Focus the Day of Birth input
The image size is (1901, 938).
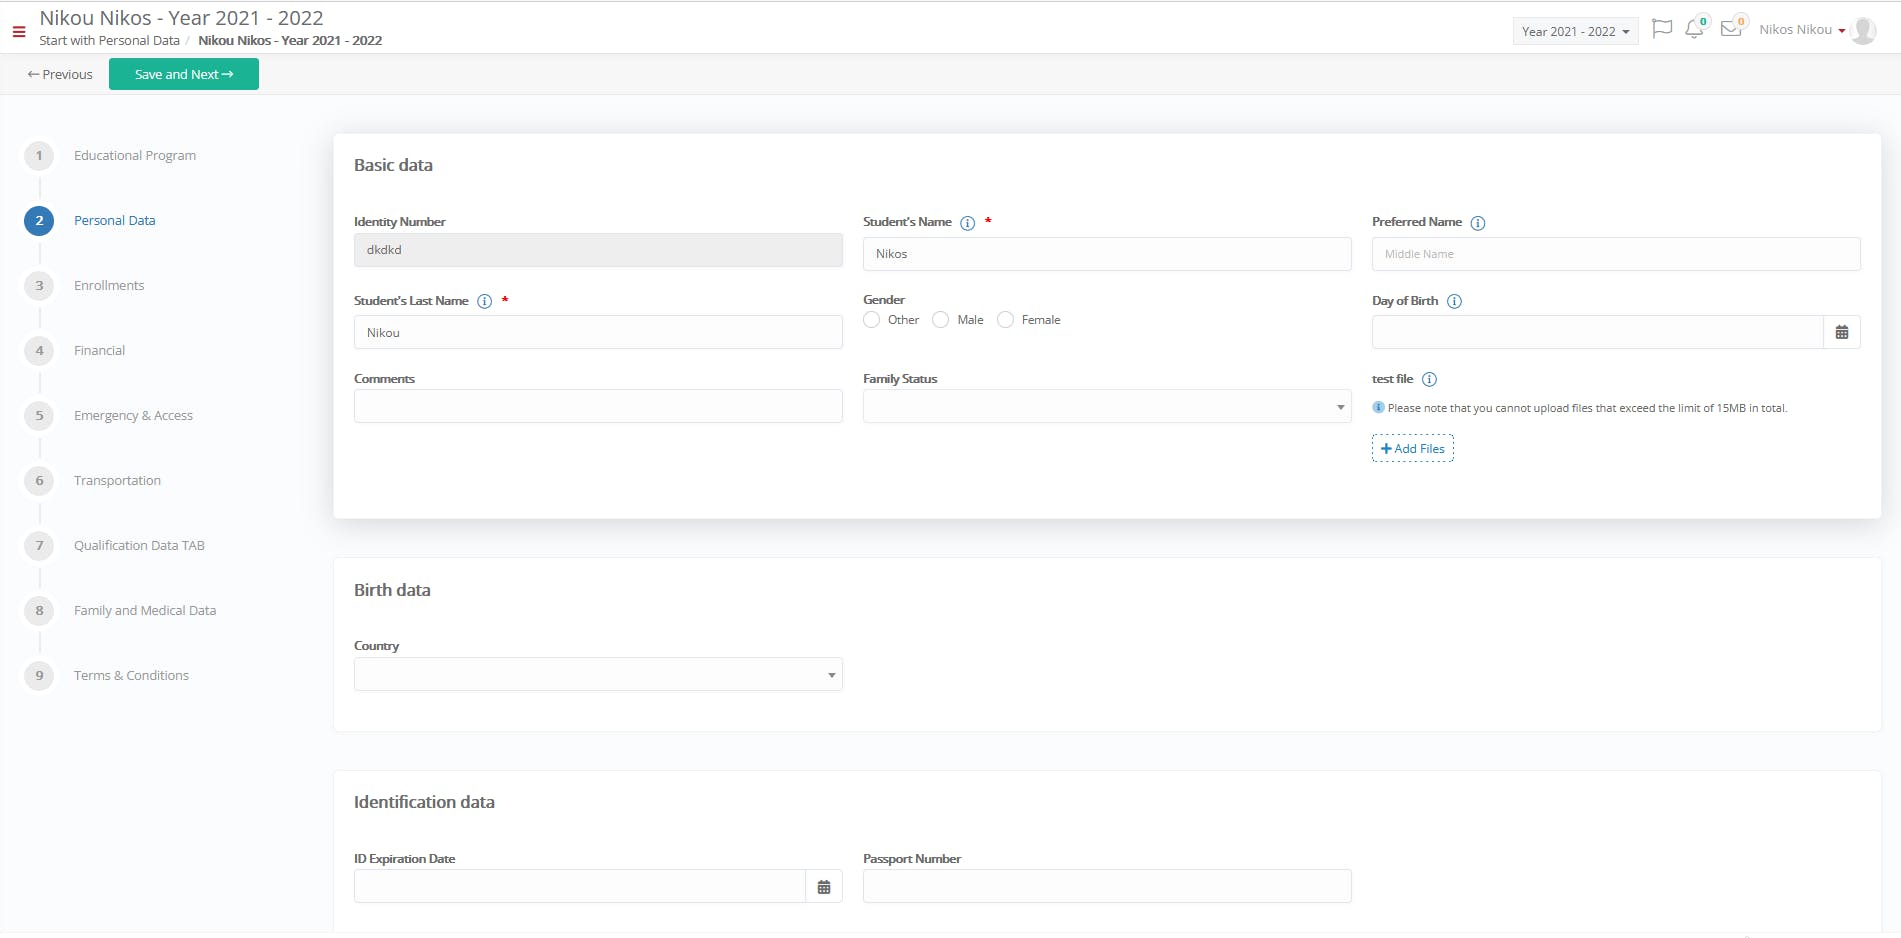point(1598,332)
